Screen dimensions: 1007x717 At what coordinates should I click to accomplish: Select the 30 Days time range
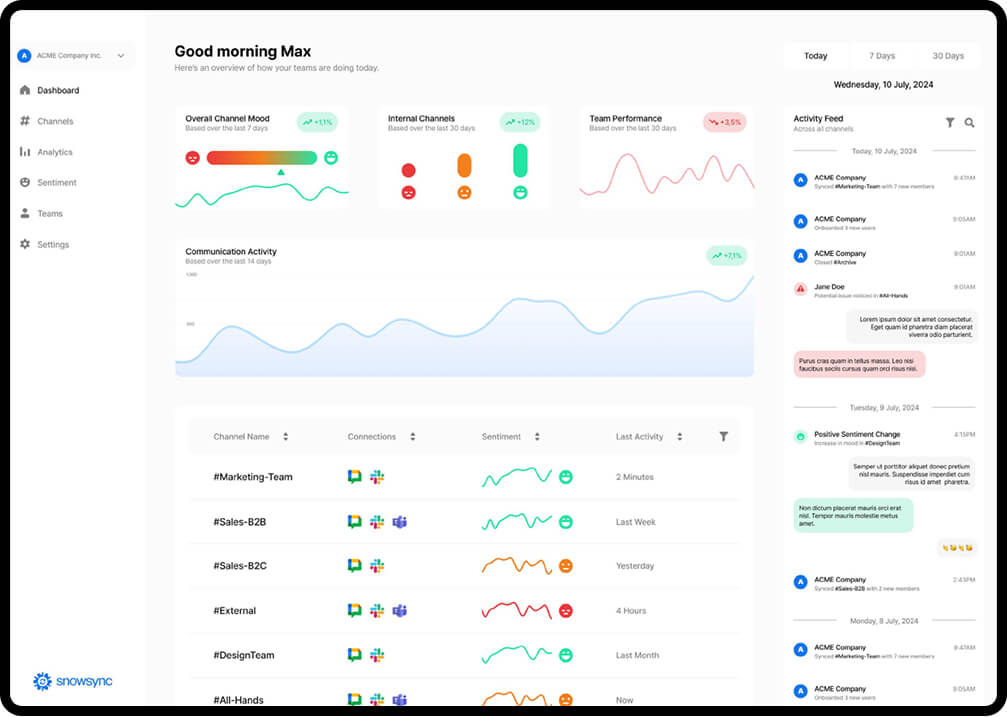[x=947, y=56]
